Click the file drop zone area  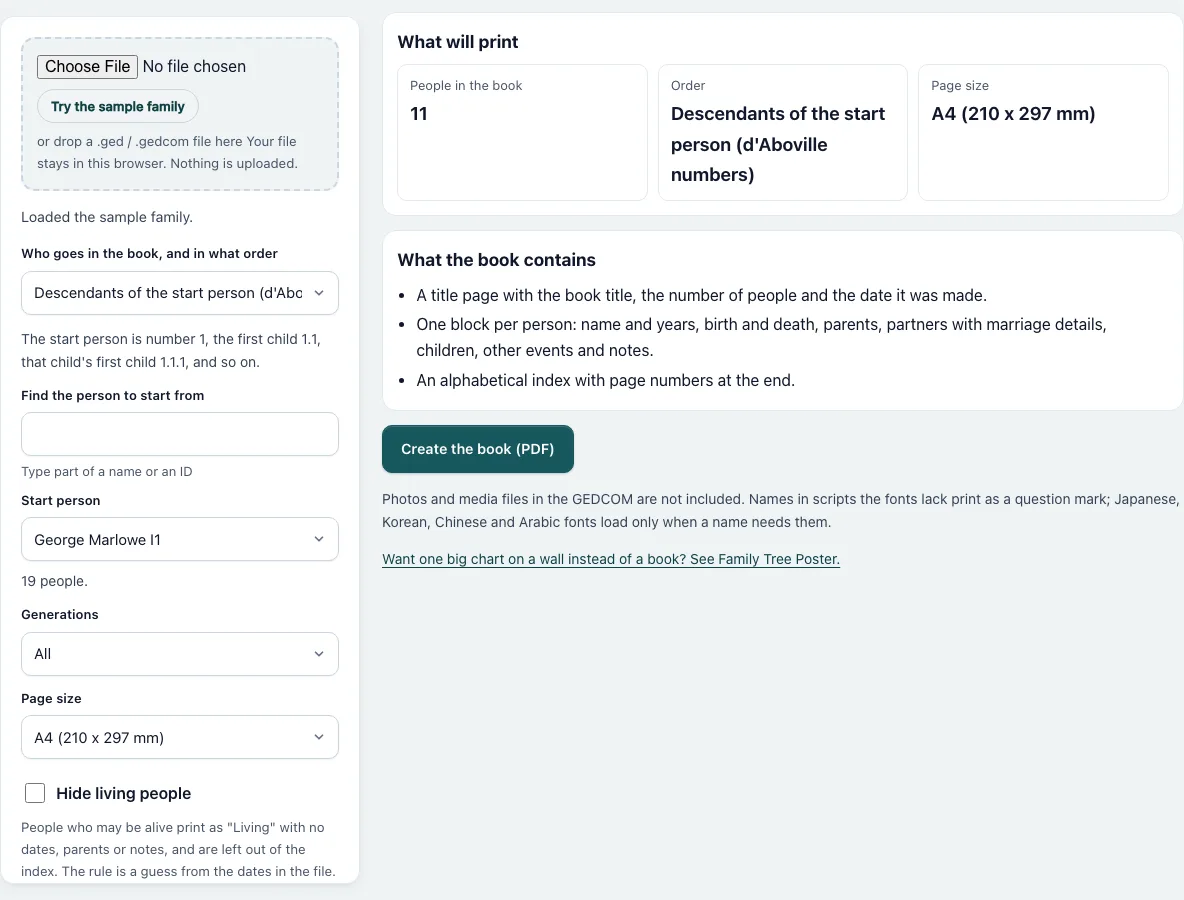[180, 113]
